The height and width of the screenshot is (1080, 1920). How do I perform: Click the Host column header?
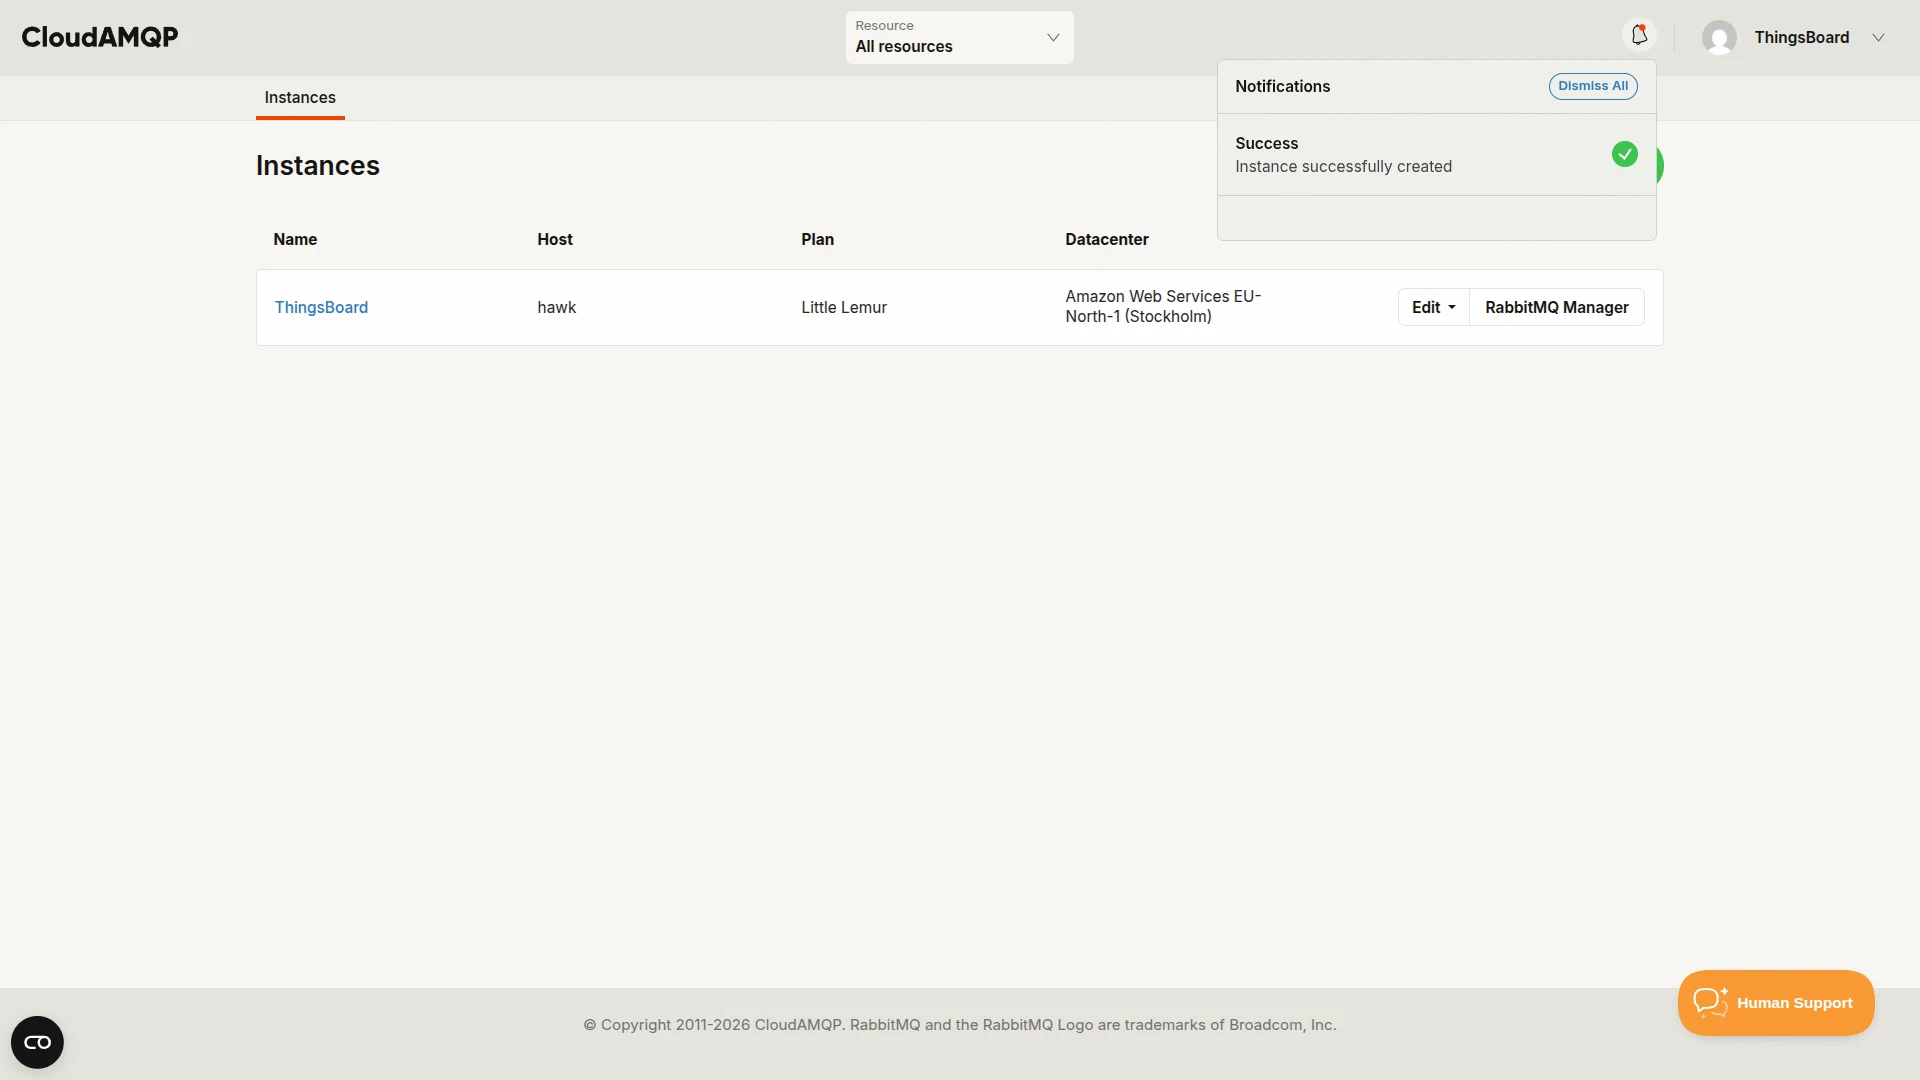(x=554, y=239)
